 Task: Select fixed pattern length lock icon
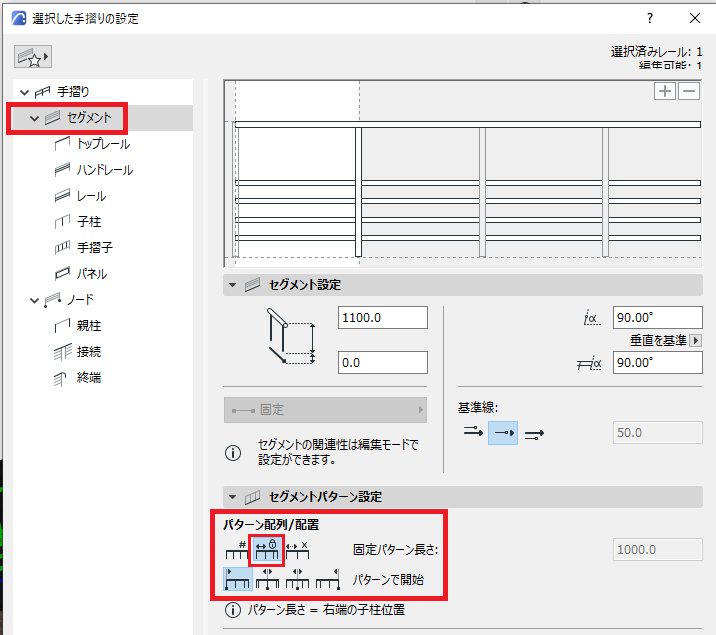(267, 550)
